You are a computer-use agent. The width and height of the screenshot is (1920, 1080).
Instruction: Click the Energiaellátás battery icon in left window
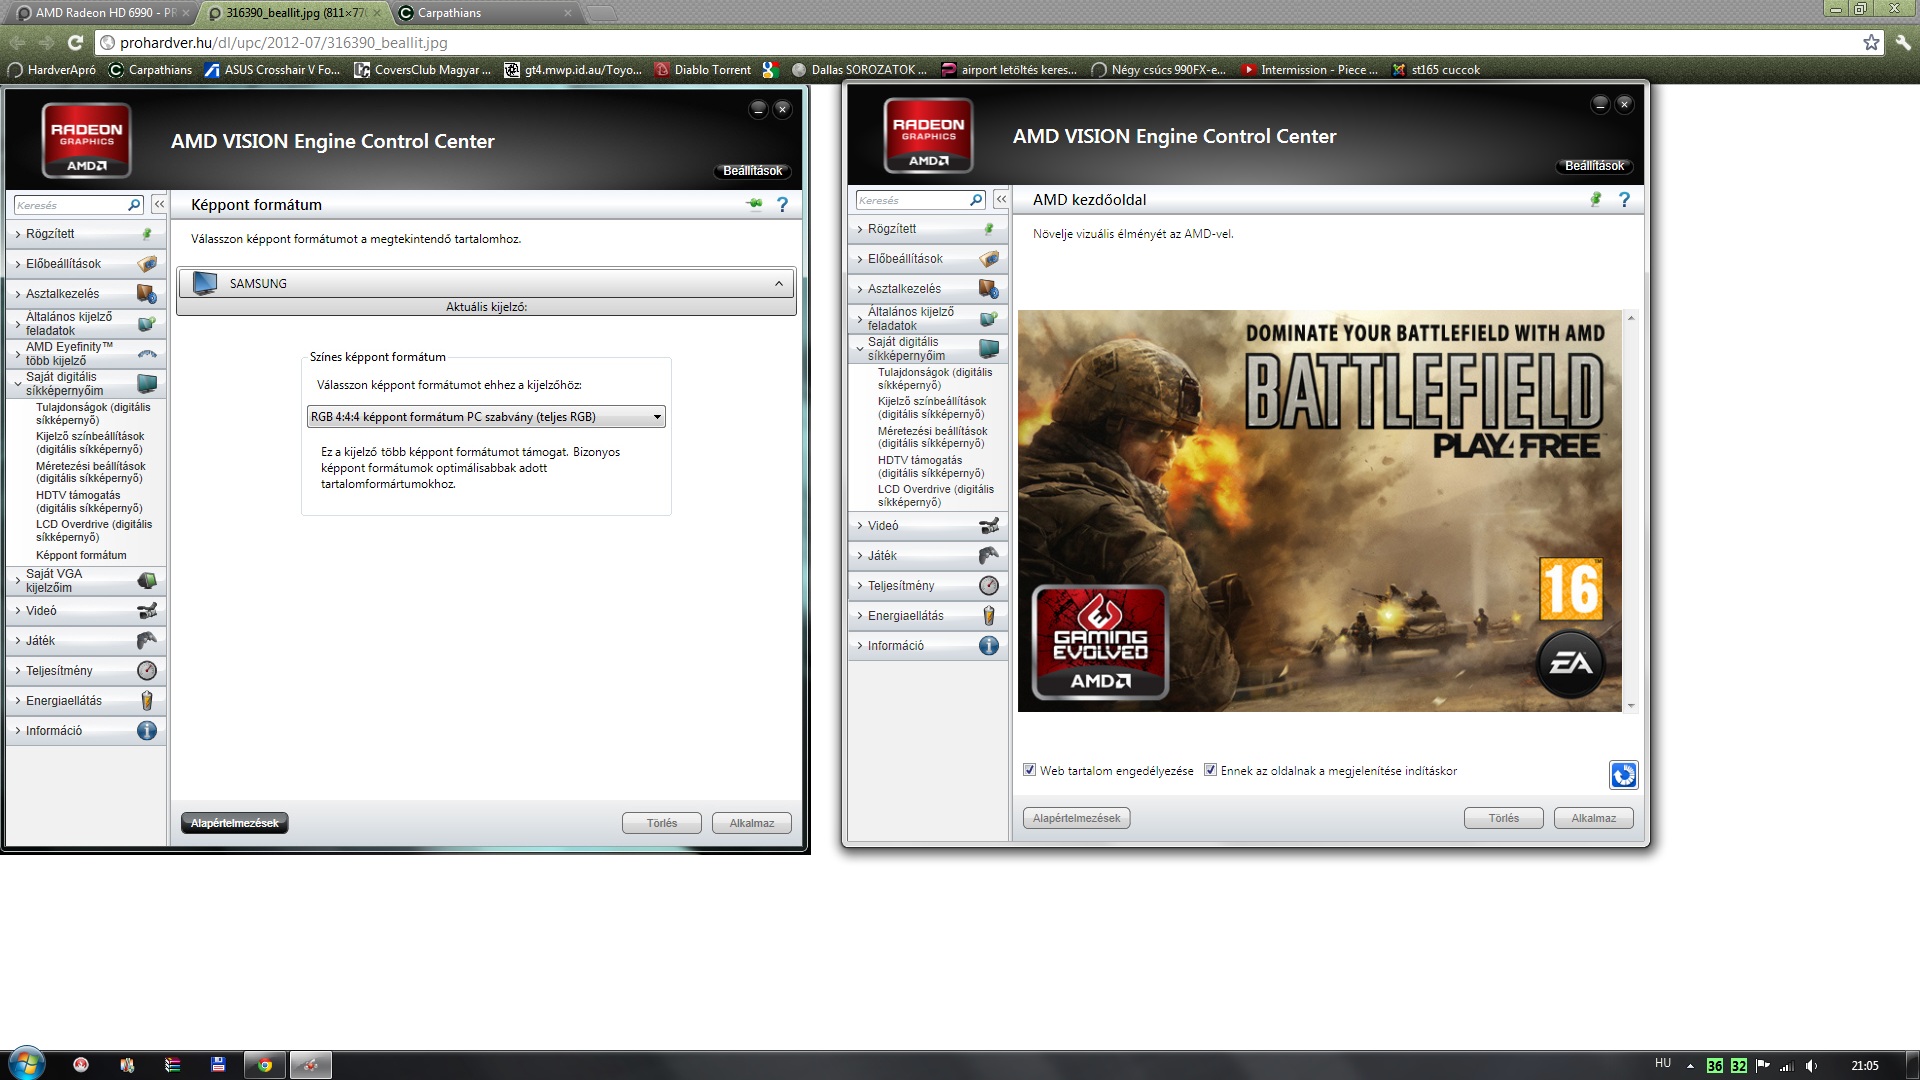(x=147, y=701)
